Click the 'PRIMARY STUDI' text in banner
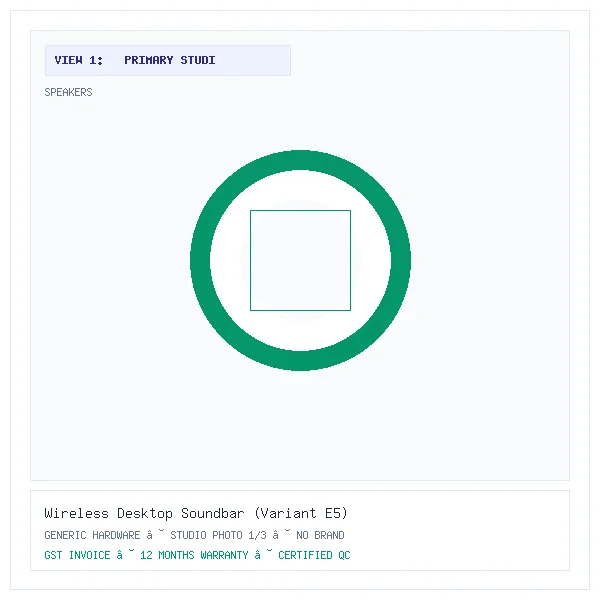The image size is (600, 600). pos(170,60)
